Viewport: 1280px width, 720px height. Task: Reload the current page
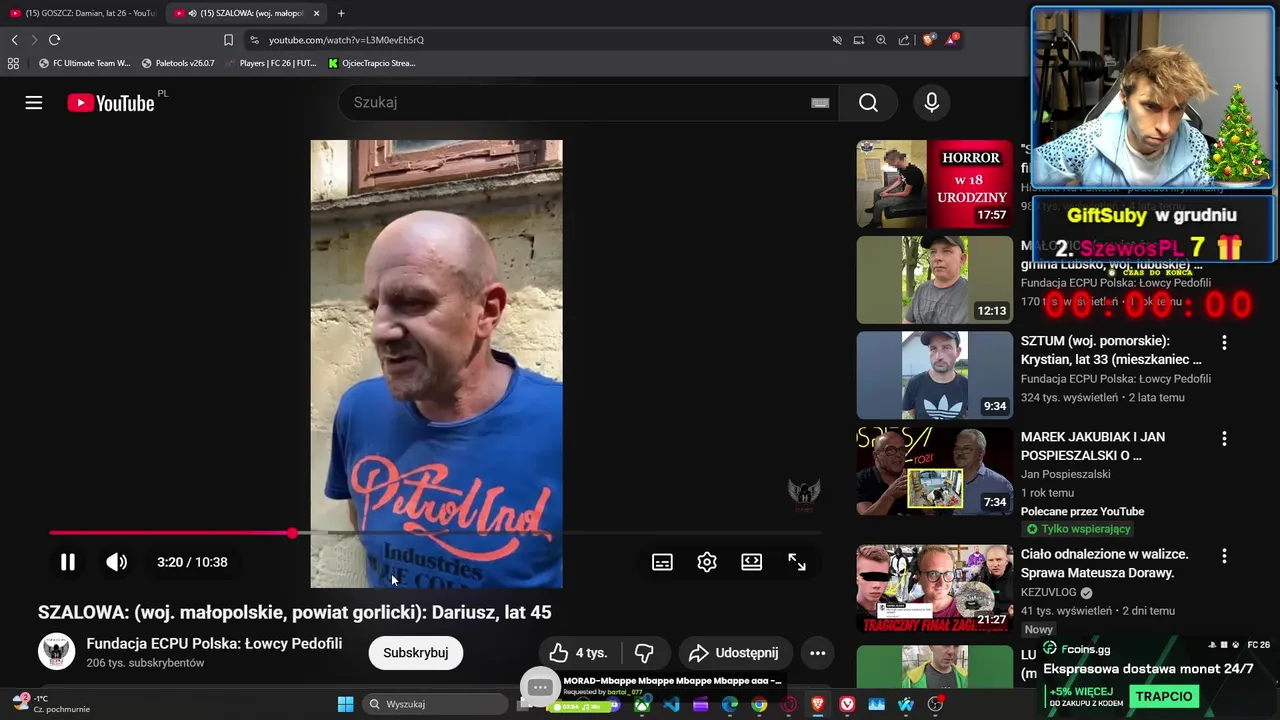[x=54, y=40]
